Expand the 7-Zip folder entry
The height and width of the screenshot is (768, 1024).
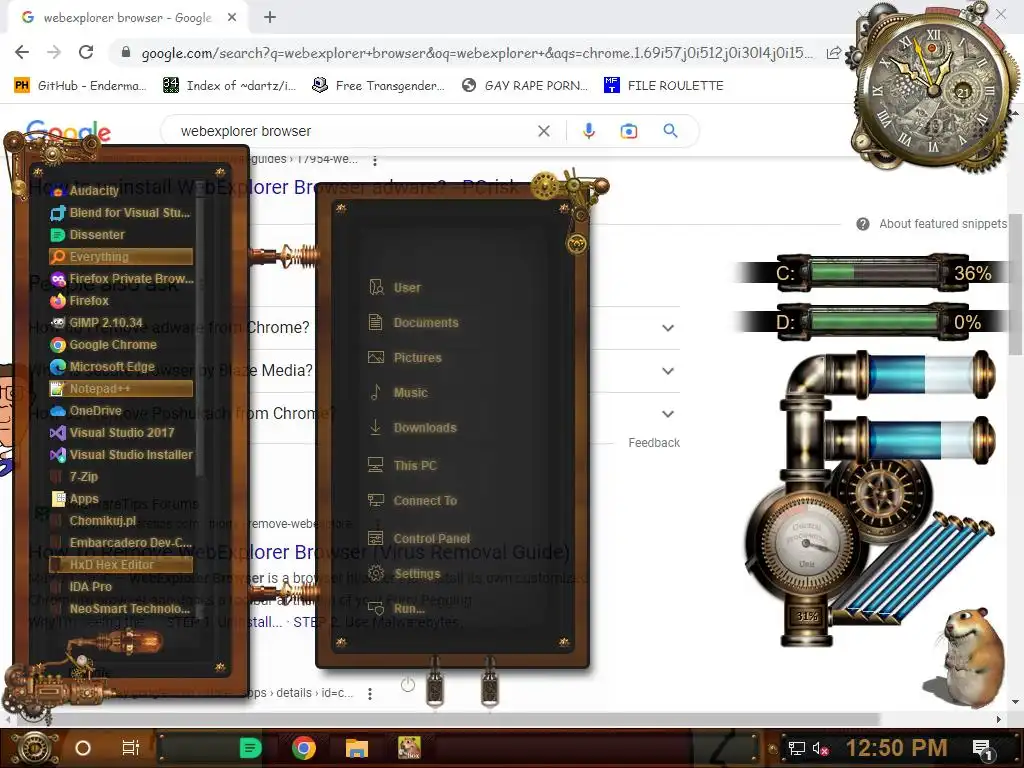(121, 477)
